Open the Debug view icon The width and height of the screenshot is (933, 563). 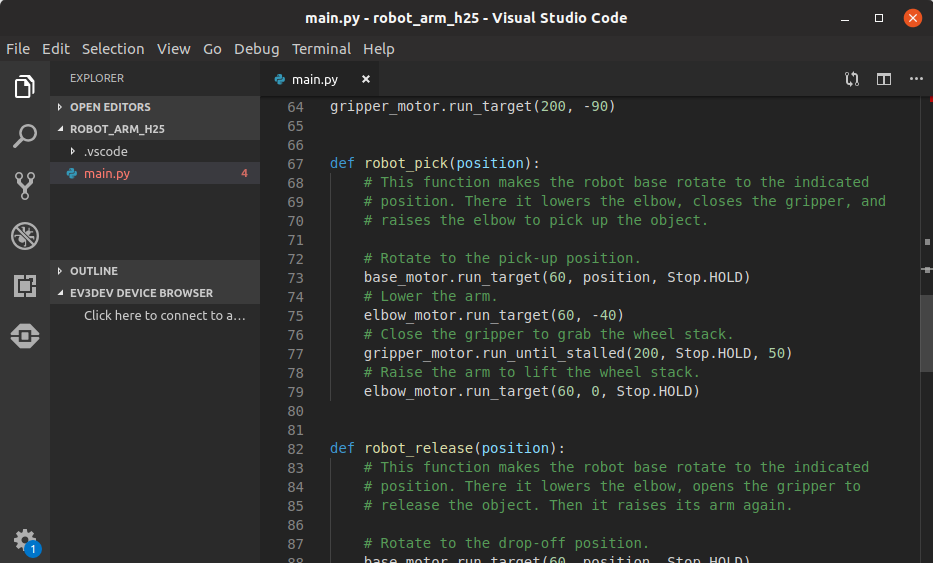pos(25,236)
